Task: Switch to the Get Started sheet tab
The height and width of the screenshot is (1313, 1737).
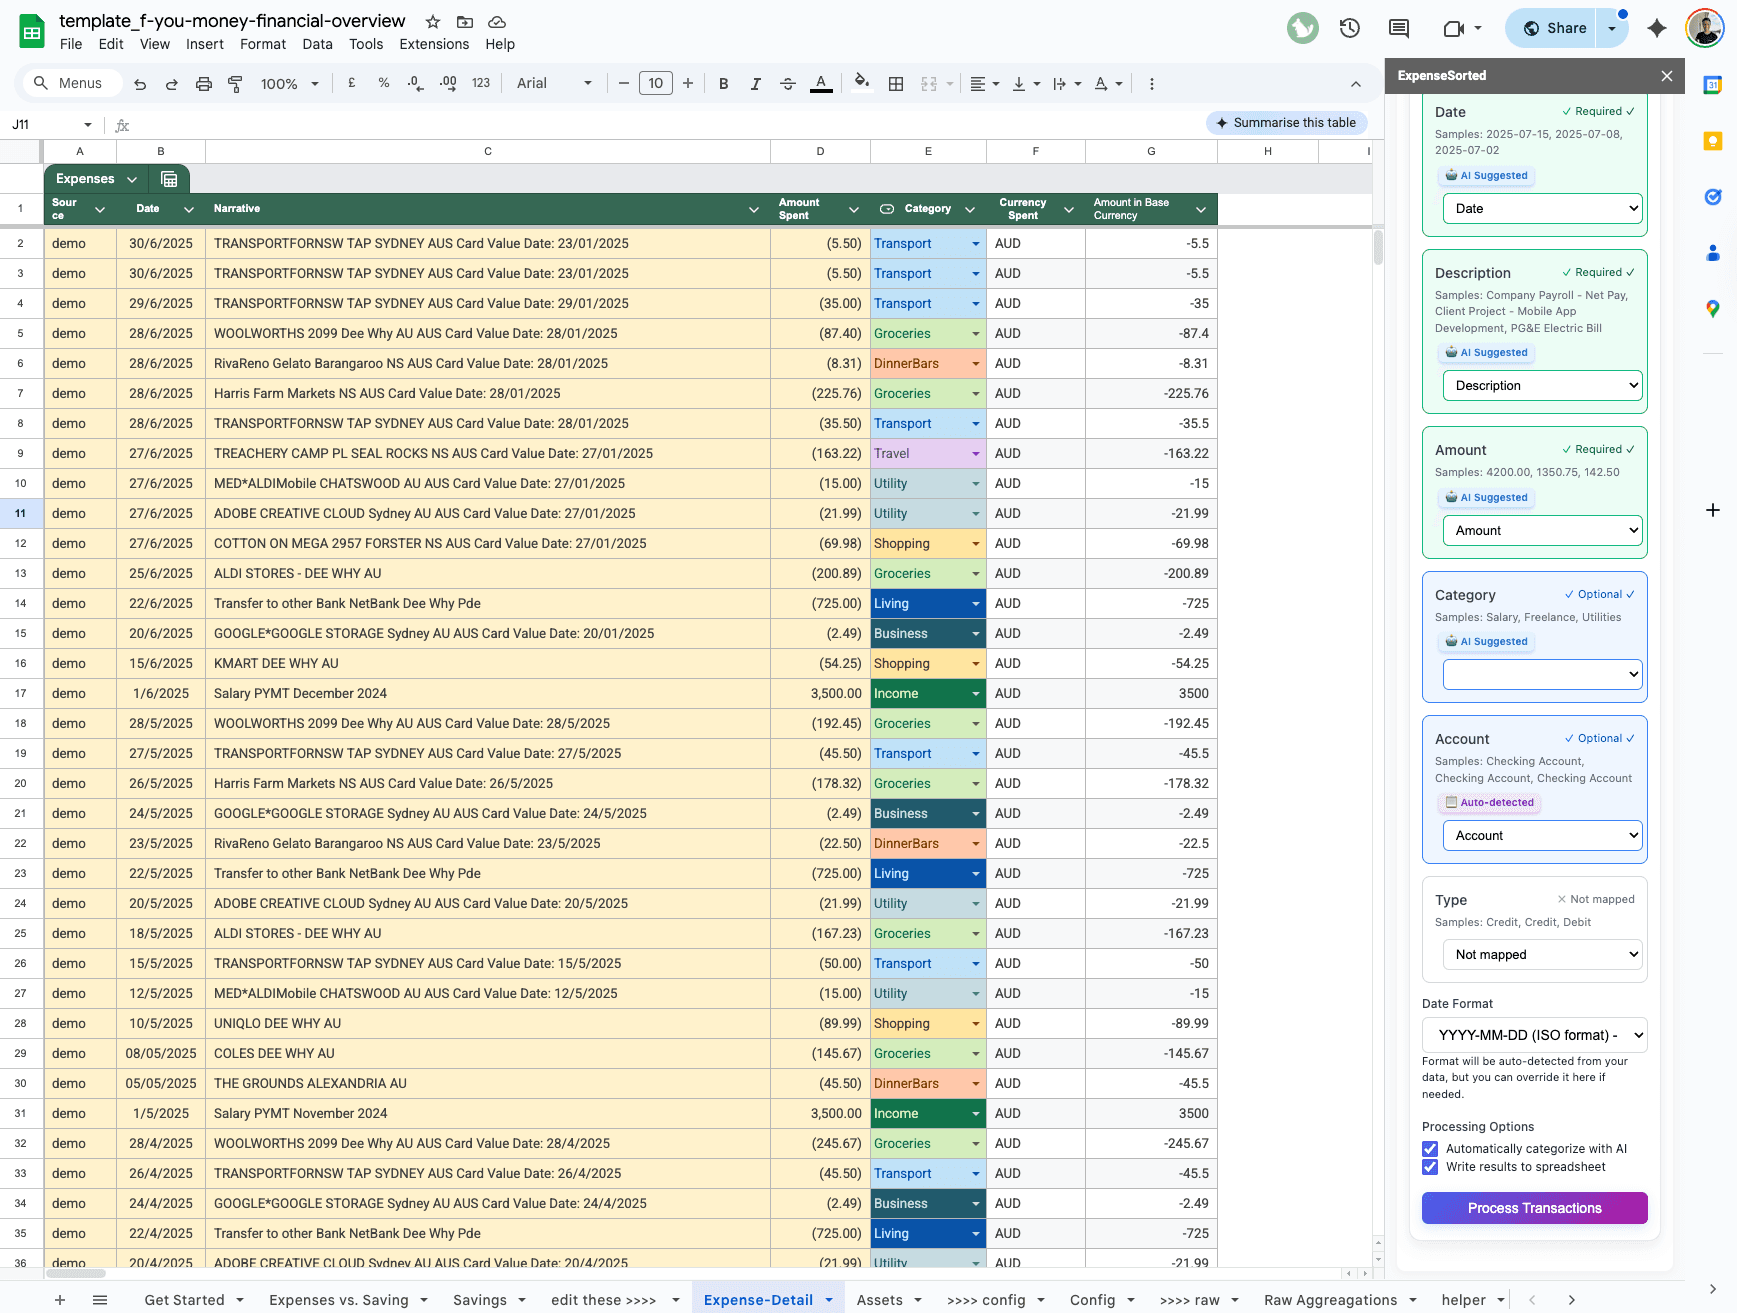Action: [185, 1300]
